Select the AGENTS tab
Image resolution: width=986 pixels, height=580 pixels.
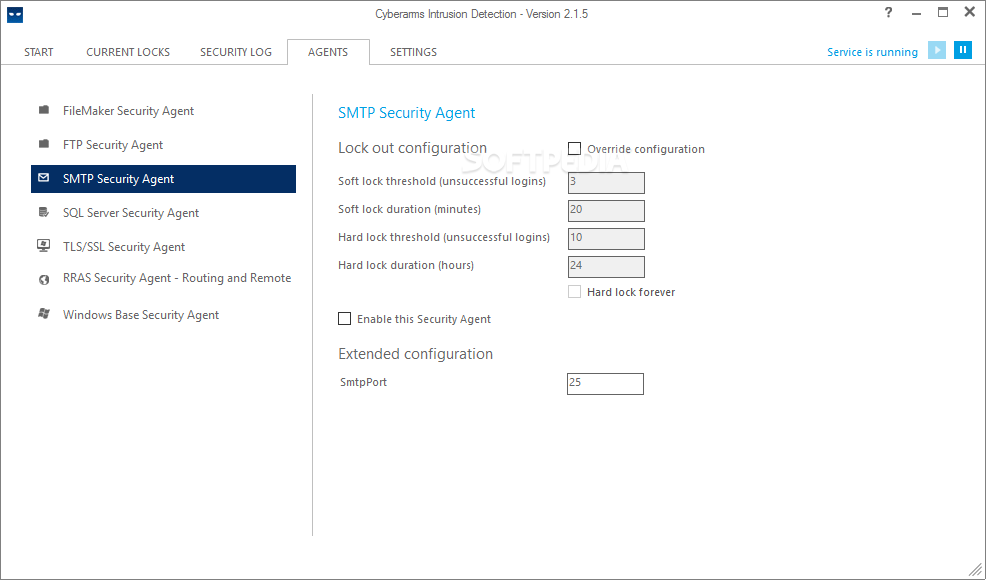coord(328,52)
